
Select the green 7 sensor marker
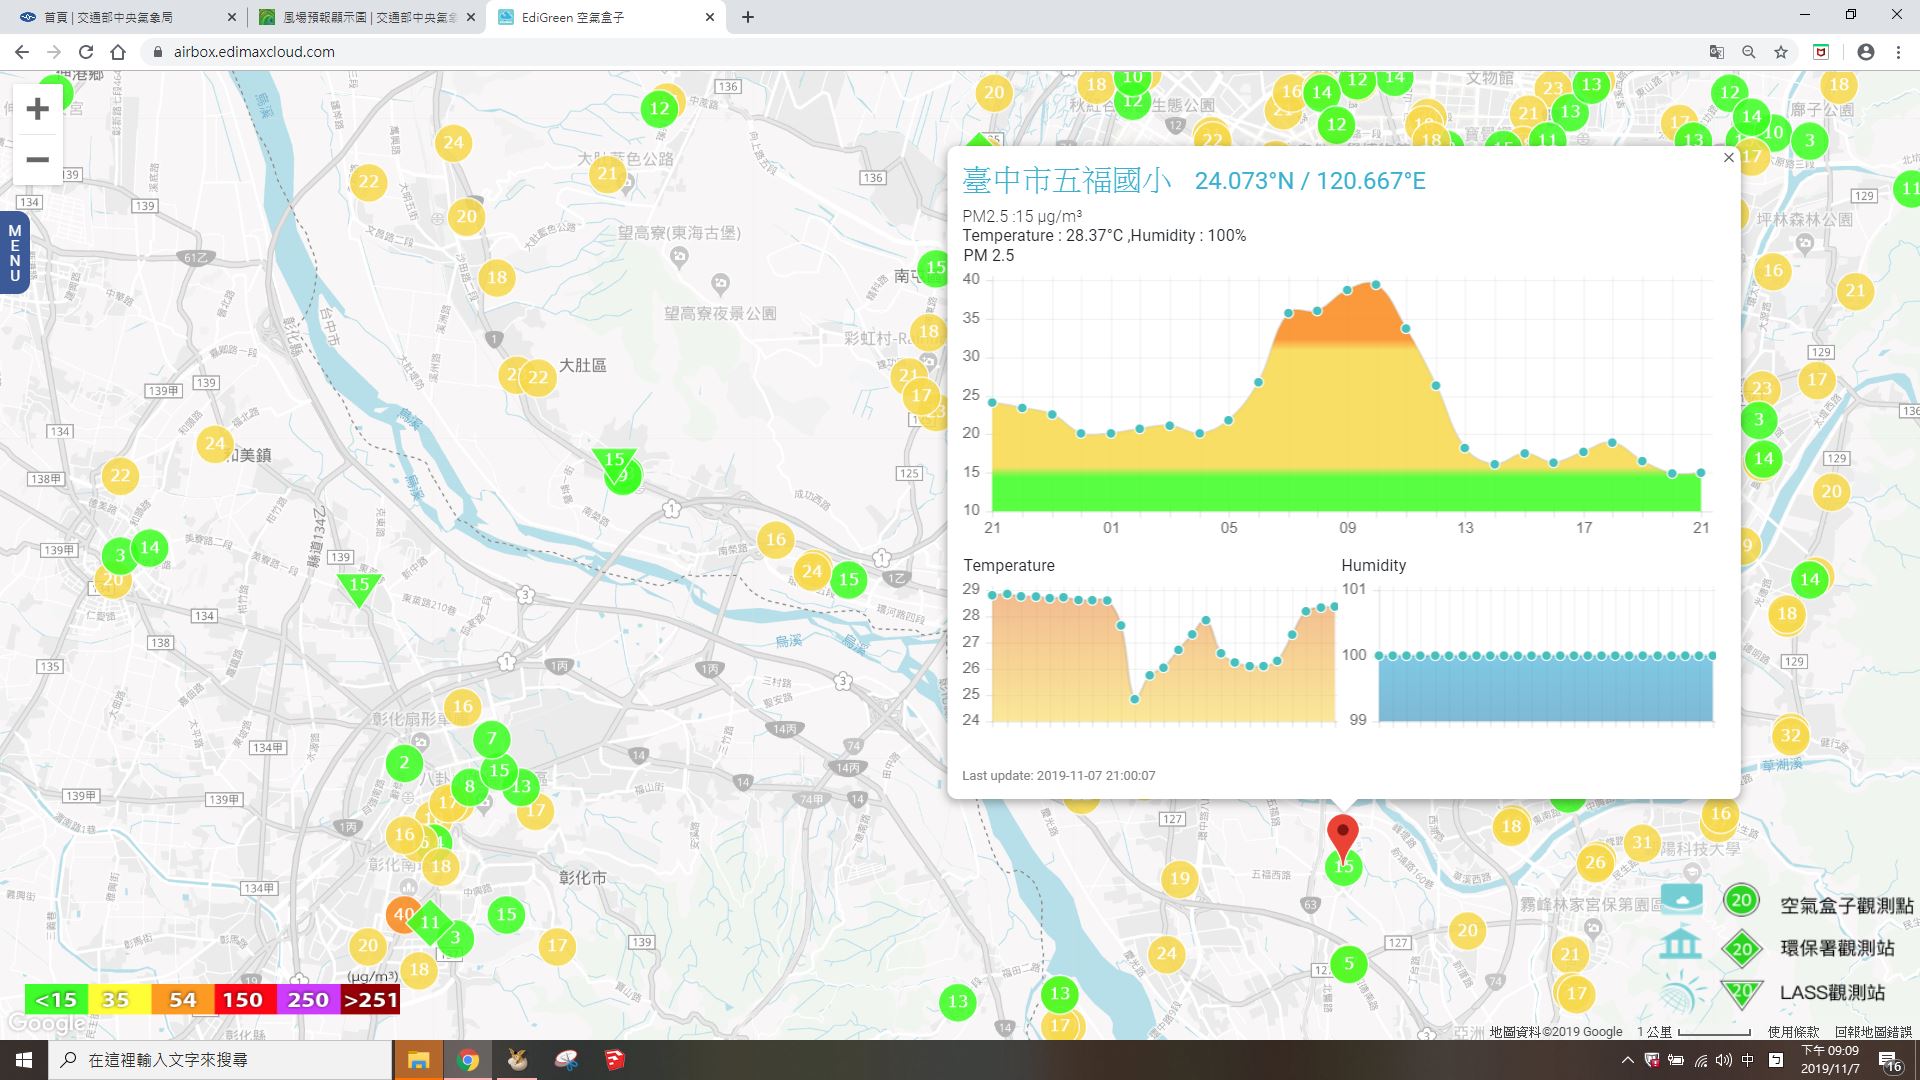click(x=491, y=740)
